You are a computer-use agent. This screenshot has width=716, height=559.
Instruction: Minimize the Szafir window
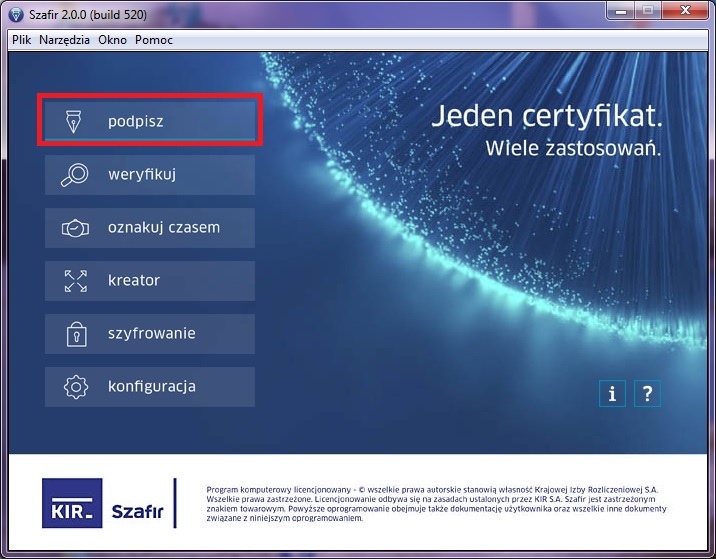tap(621, 11)
